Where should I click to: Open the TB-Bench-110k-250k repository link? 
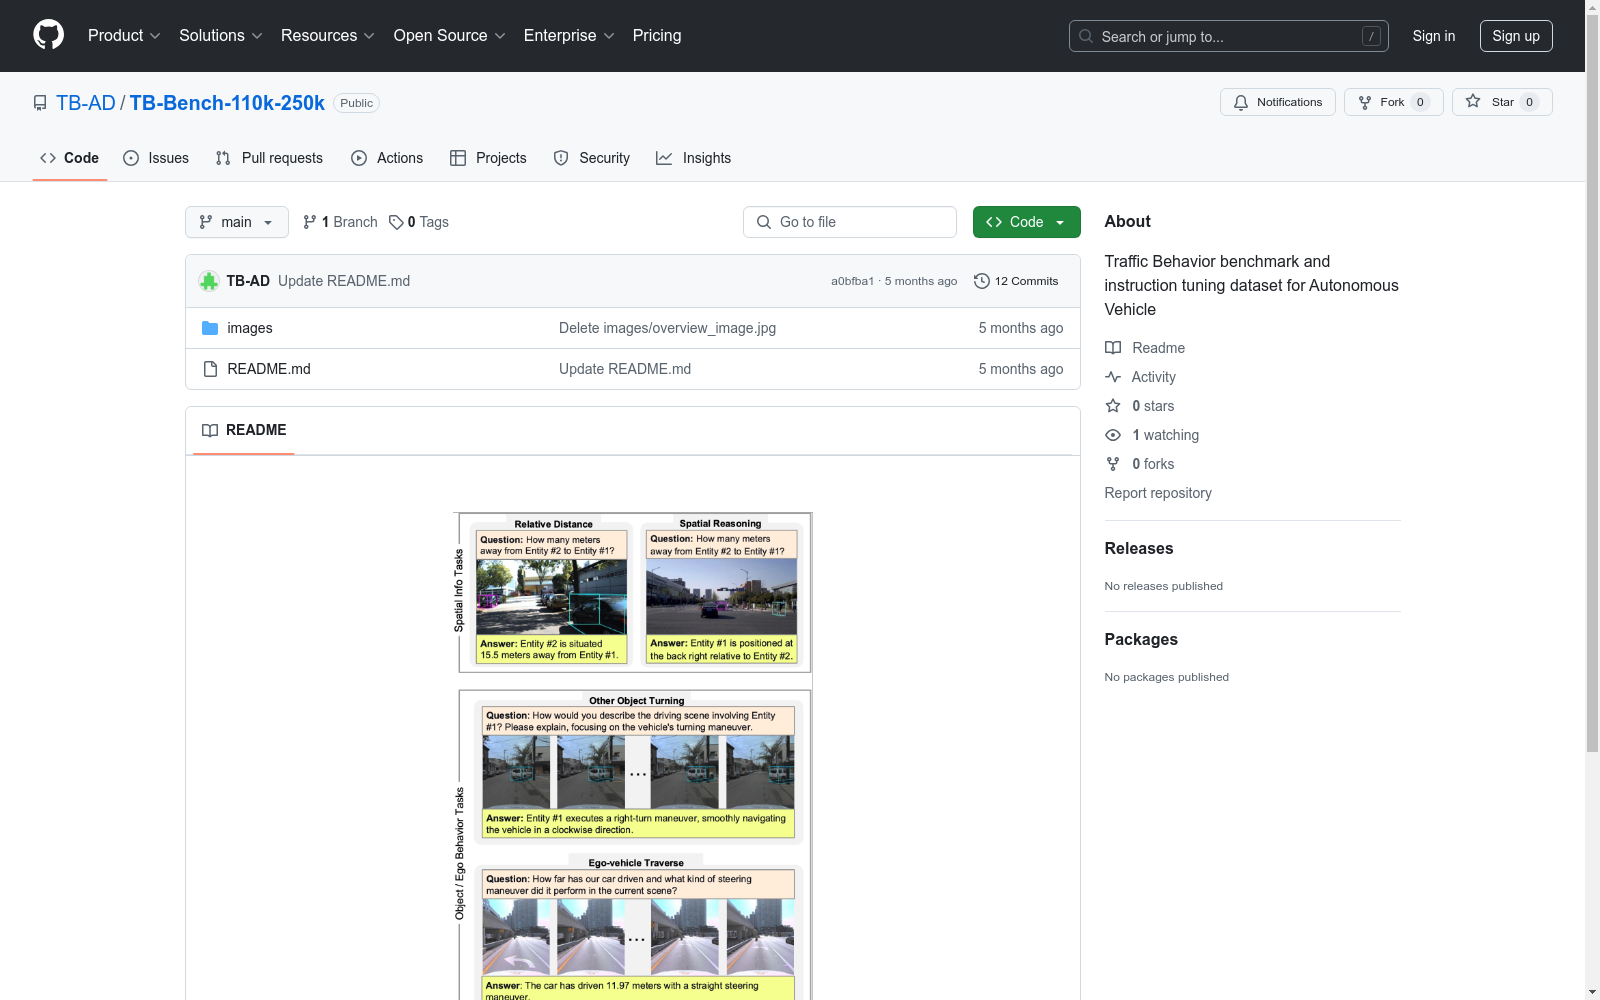227,103
